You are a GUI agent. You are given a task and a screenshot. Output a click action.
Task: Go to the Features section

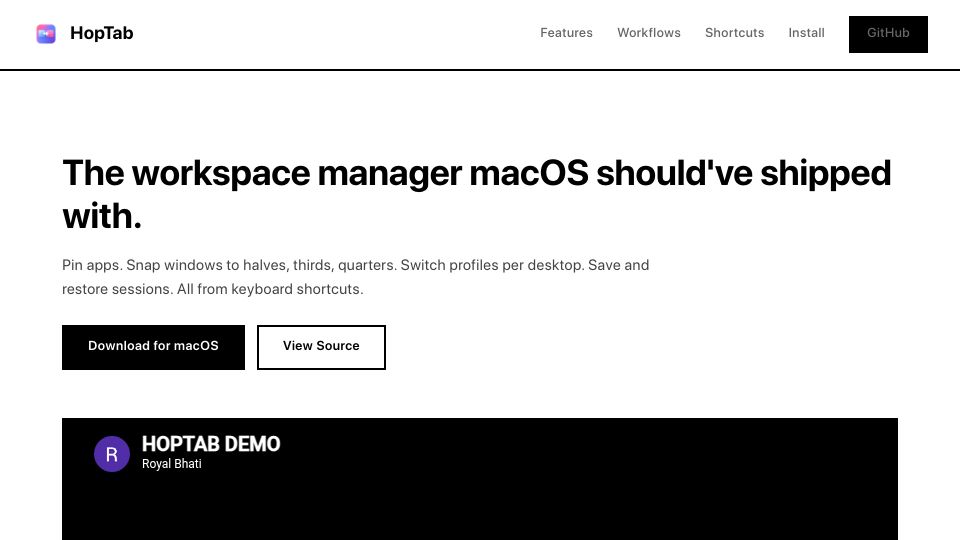(x=566, y=33)
